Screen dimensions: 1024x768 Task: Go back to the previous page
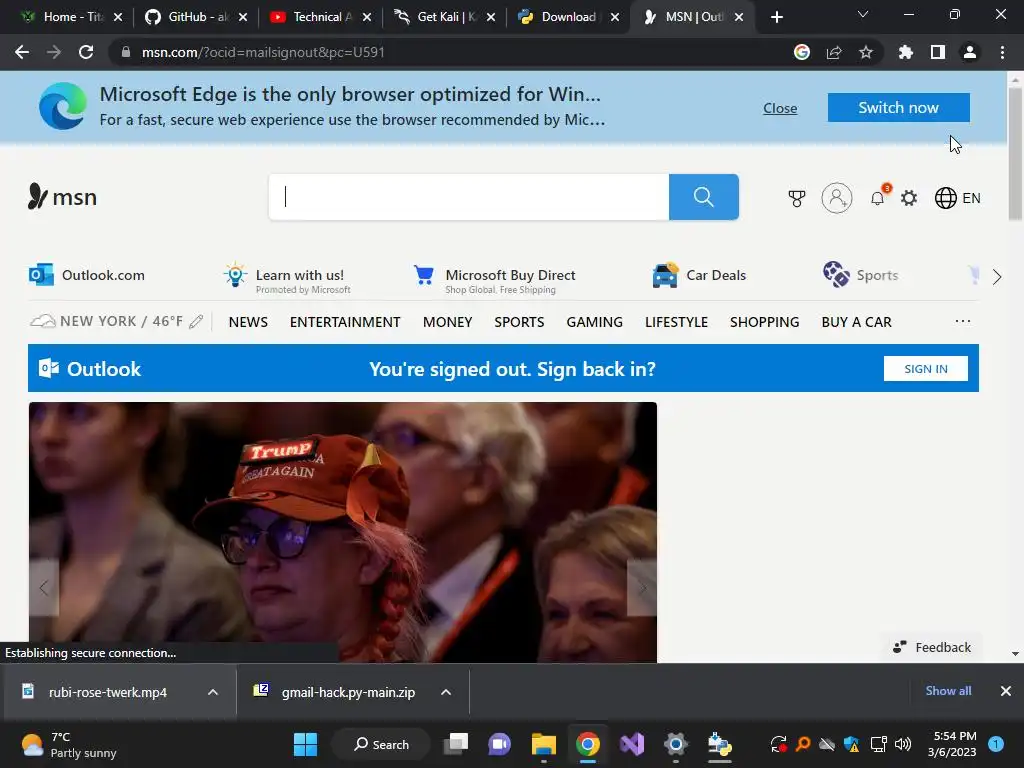tap(22, 52)
